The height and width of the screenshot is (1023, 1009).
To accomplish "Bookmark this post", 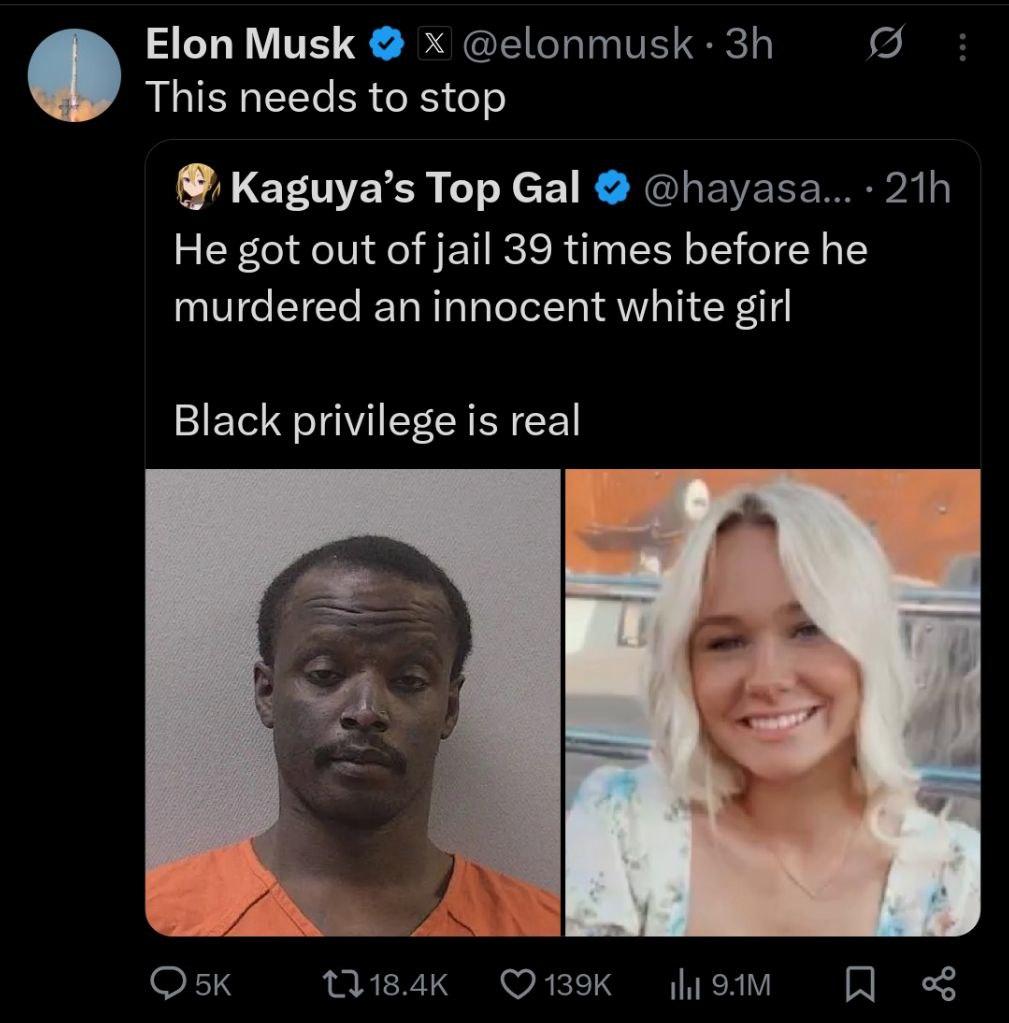I will 858,985.
